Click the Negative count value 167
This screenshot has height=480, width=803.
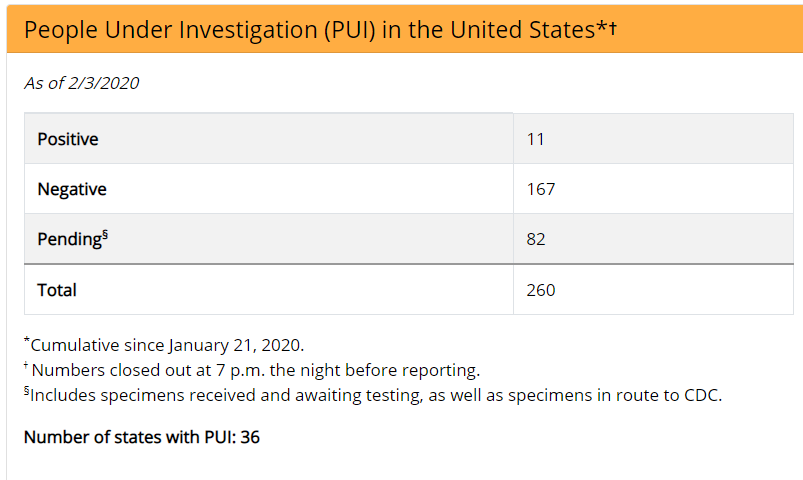tap(540, 189)
